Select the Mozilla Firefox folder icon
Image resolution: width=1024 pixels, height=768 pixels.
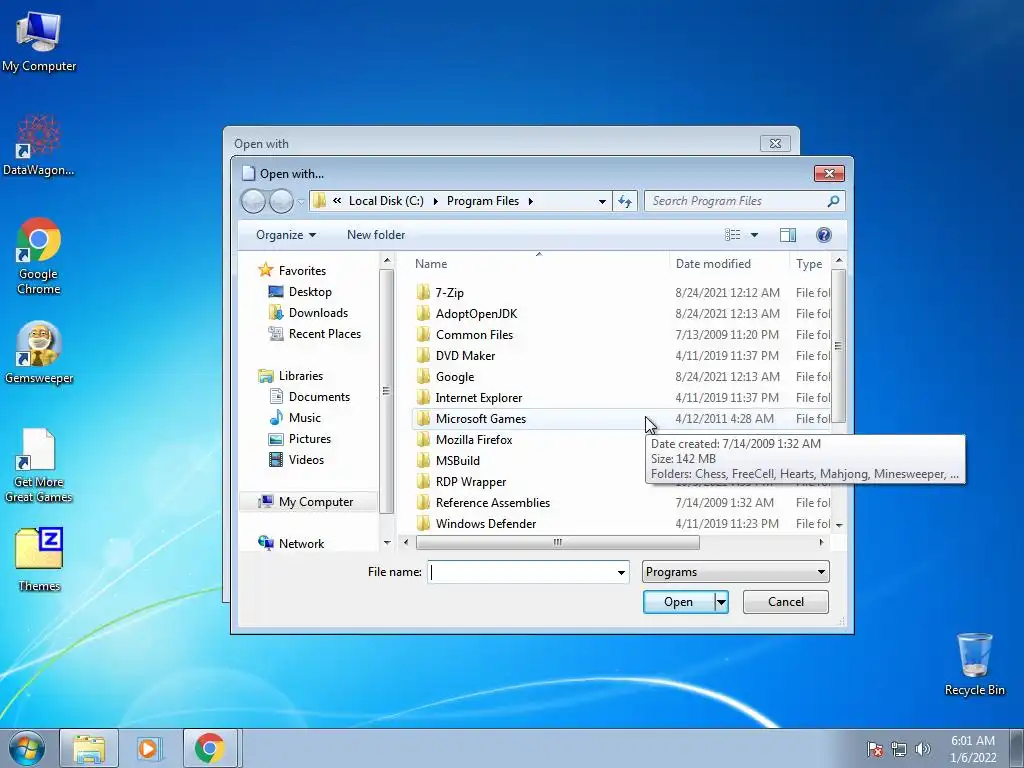(x=423, y=440)
